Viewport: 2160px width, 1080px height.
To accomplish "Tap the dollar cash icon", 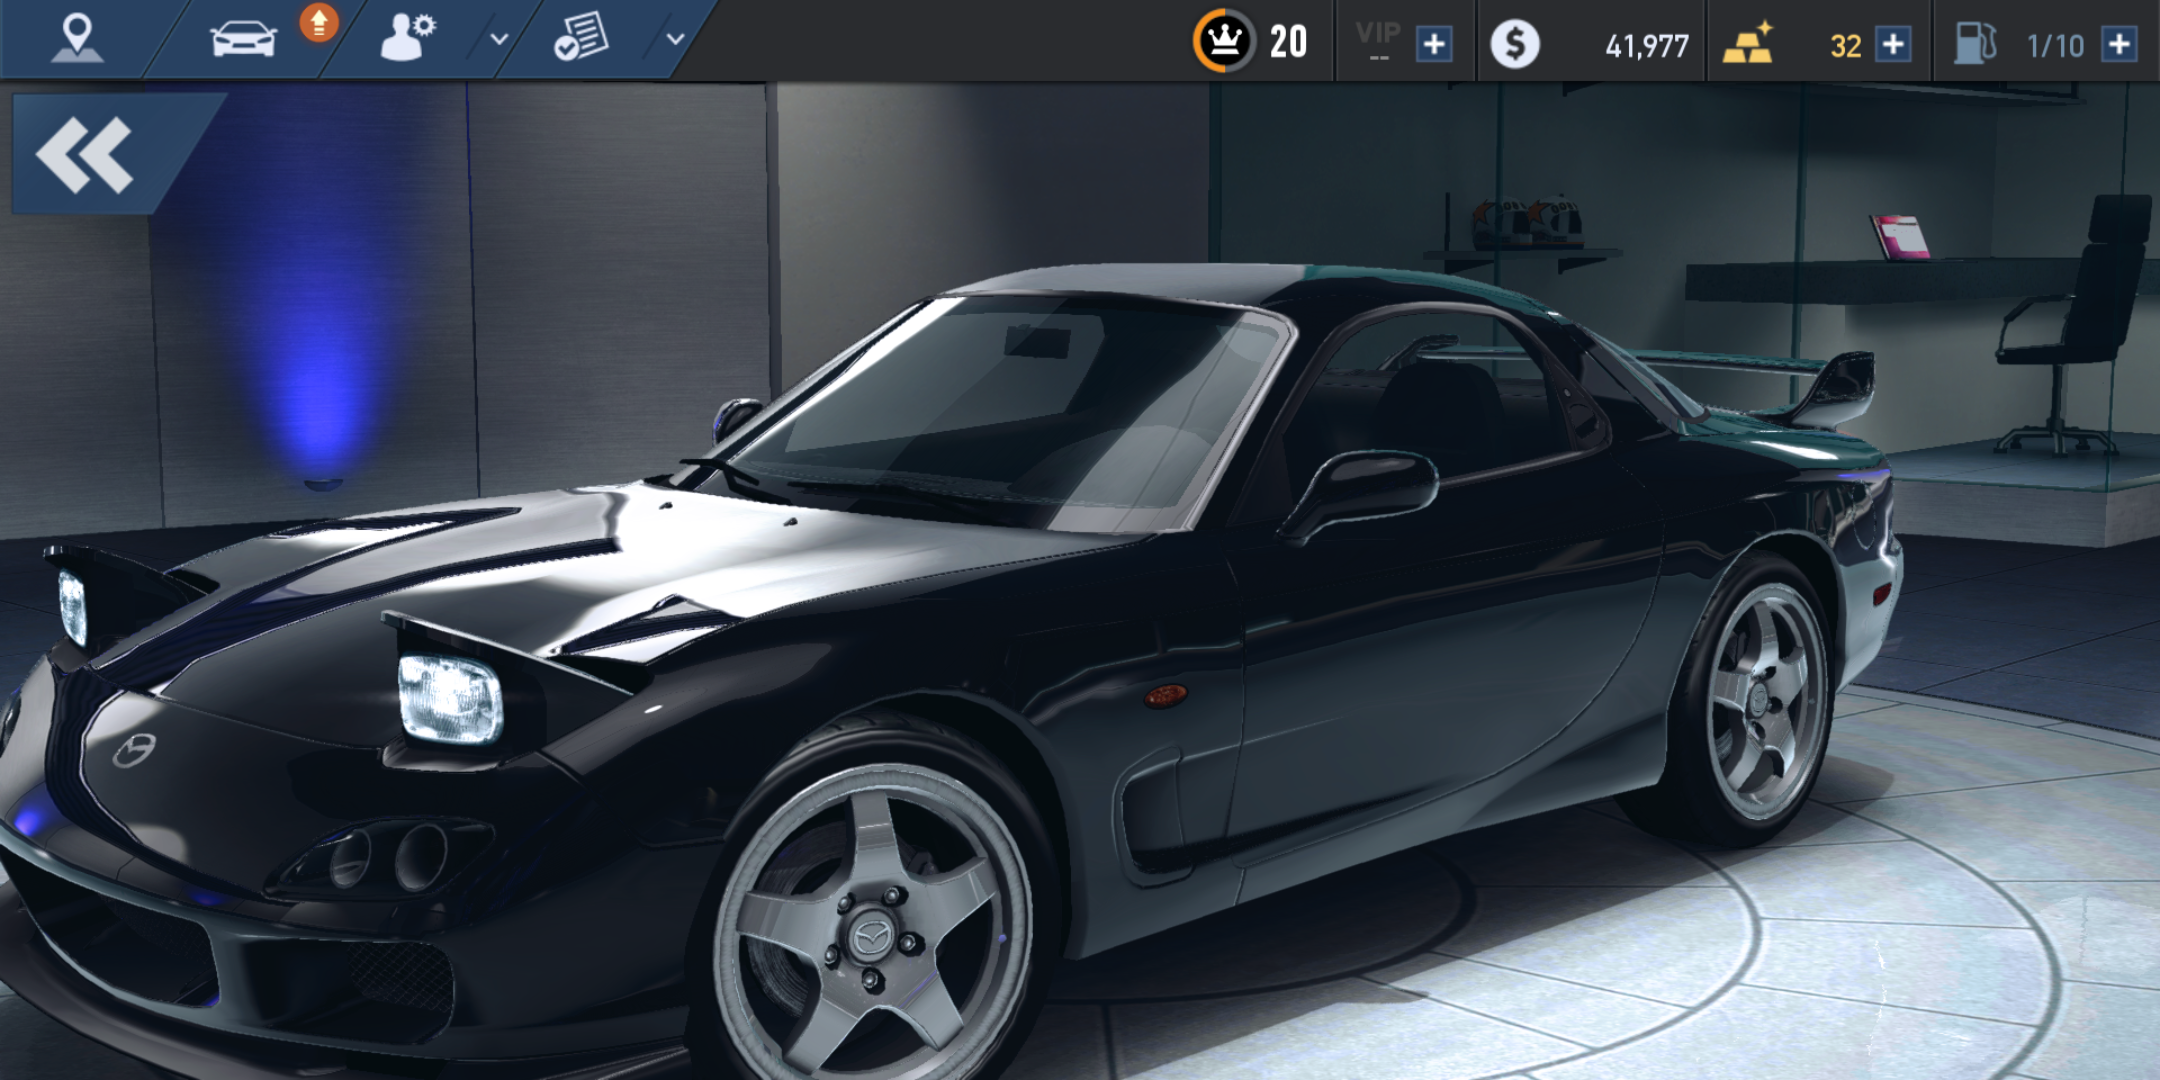I will (x=1514, y=45).
